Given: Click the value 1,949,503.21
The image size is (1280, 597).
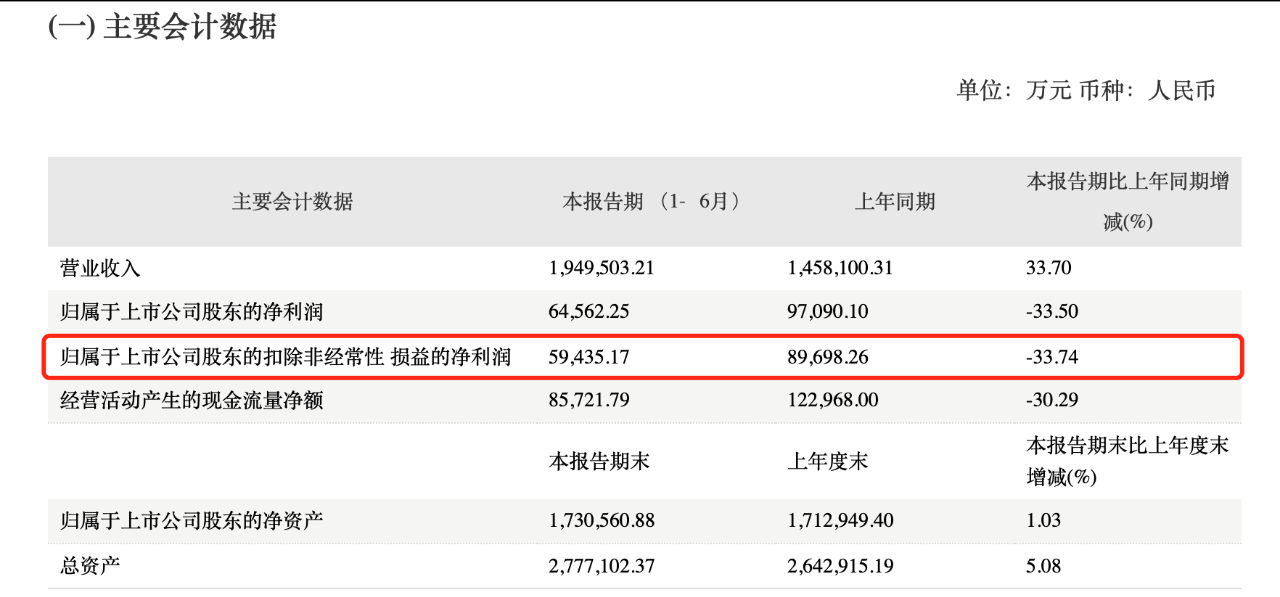Looking at the screenshot, I should point(602,268).
